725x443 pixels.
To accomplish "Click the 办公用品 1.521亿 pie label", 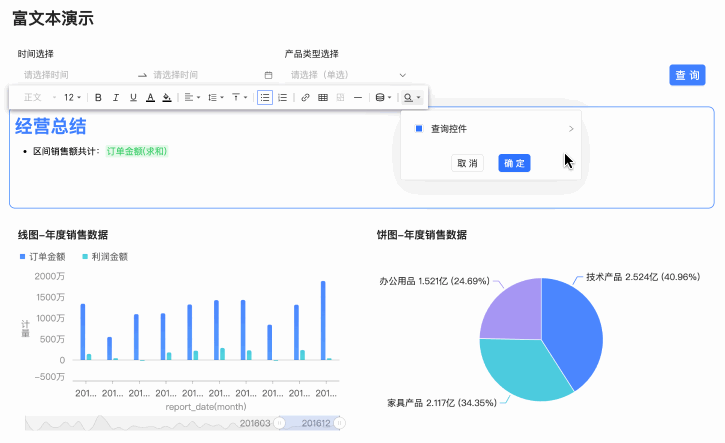I will point(434,281).
